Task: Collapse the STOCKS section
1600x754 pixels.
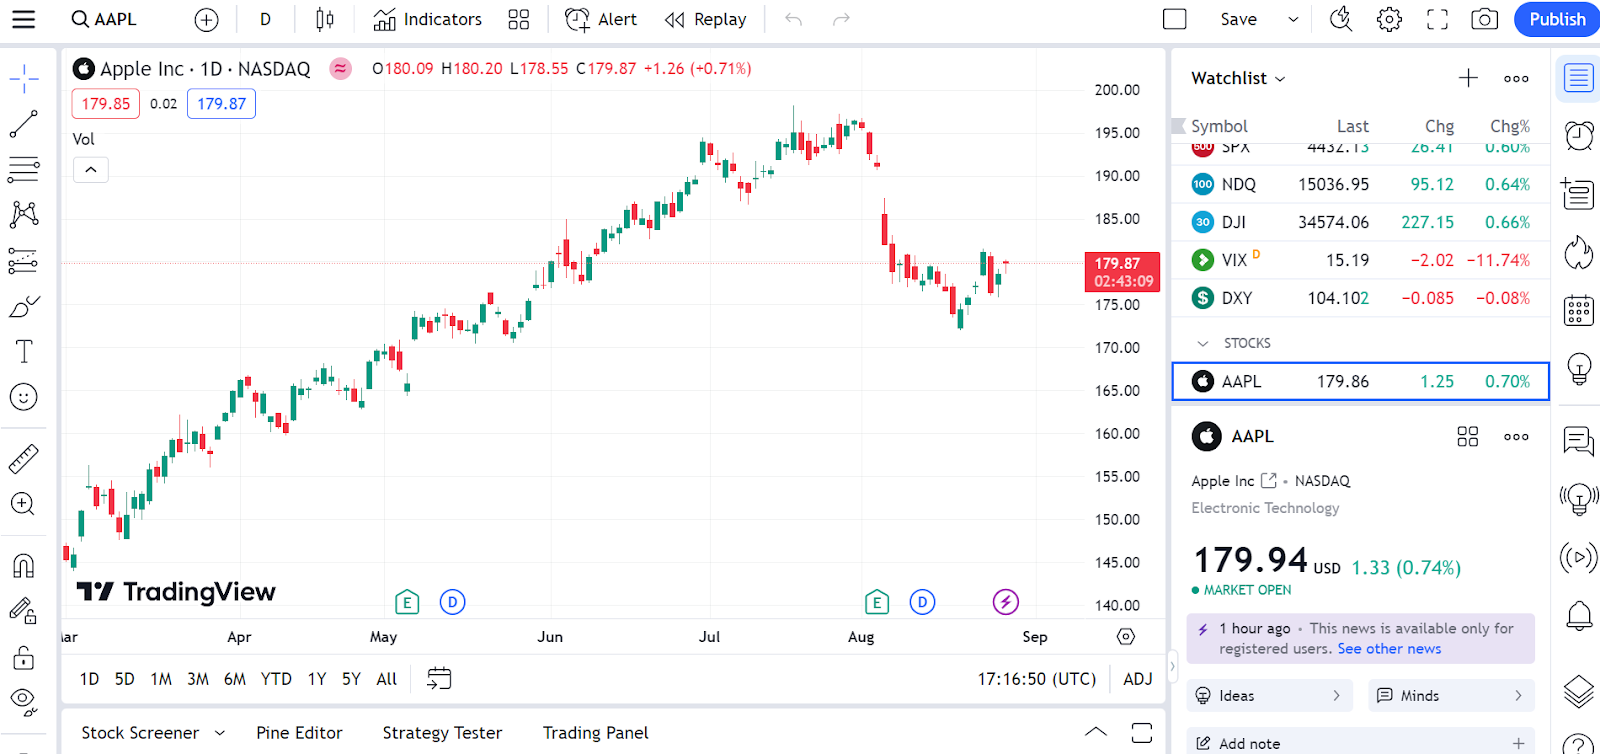Action: coord(1203,343)
